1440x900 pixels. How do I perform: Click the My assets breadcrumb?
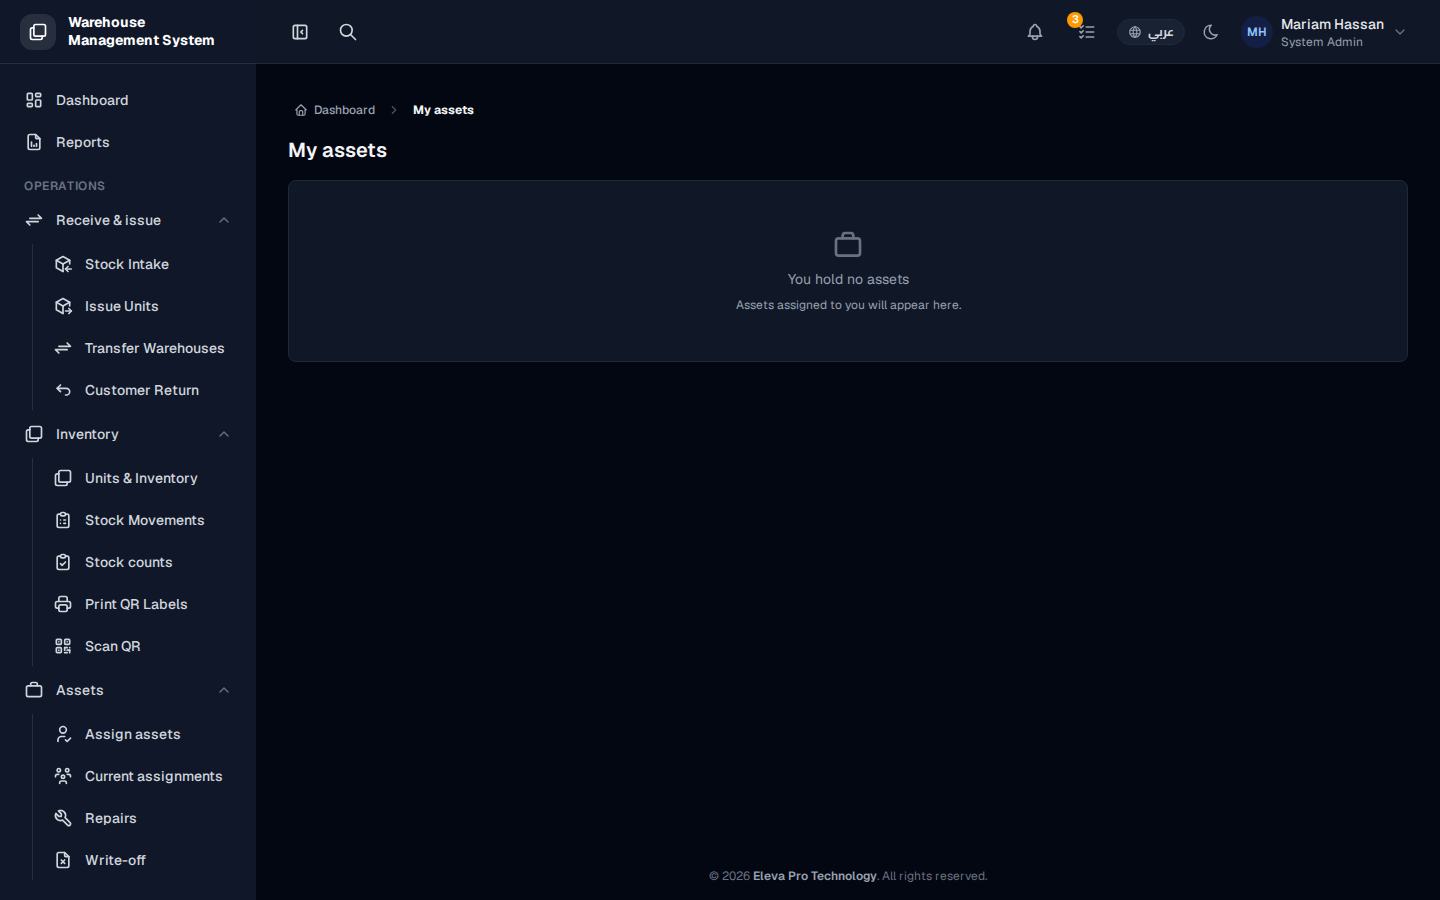tap(443, 110)
